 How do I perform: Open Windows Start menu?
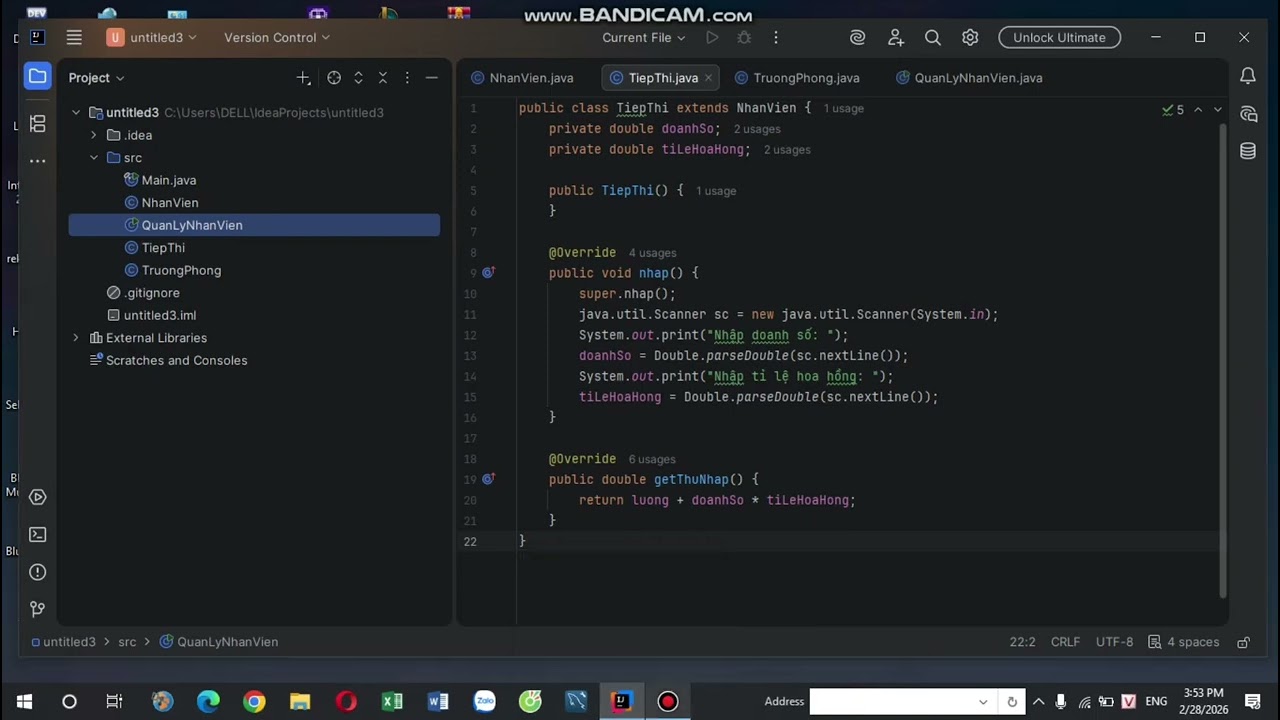point(24,701)
